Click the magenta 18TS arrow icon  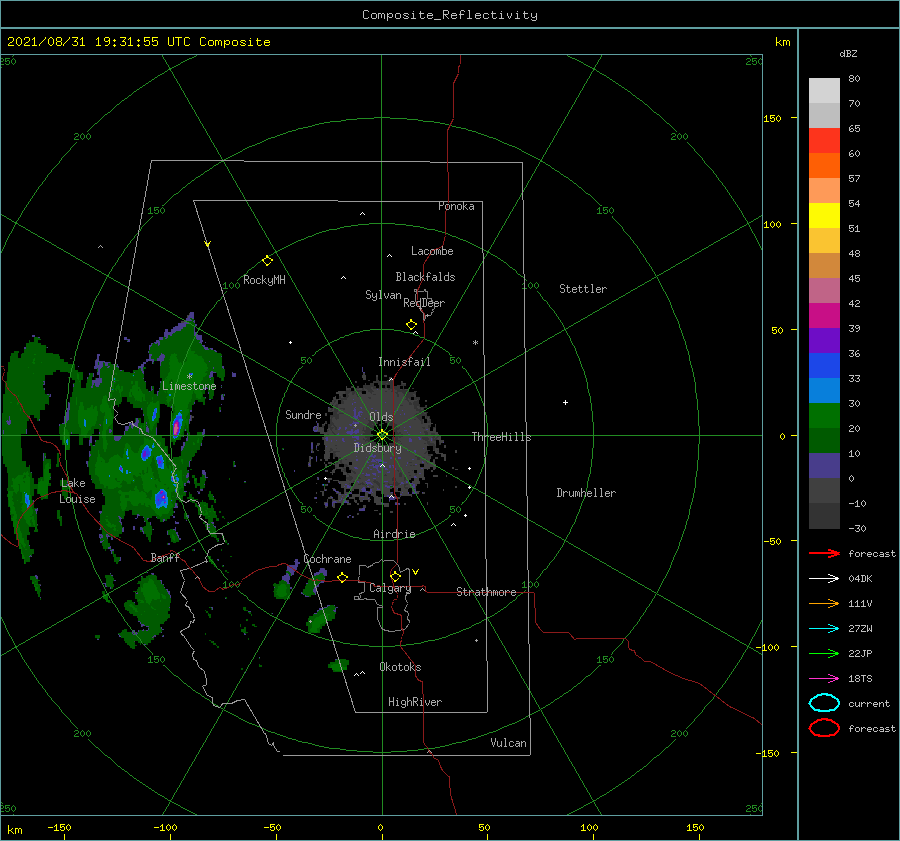click(824, 679)
